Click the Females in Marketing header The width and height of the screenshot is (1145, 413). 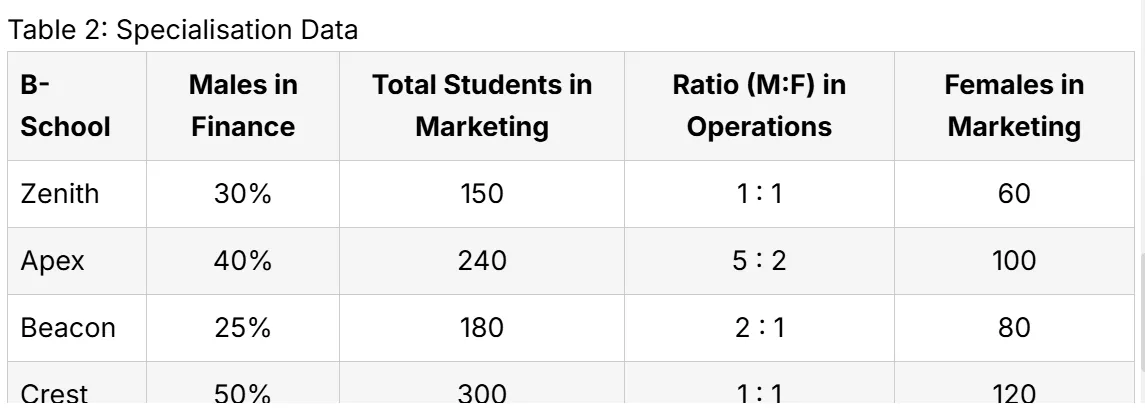tap(1014, 106)
